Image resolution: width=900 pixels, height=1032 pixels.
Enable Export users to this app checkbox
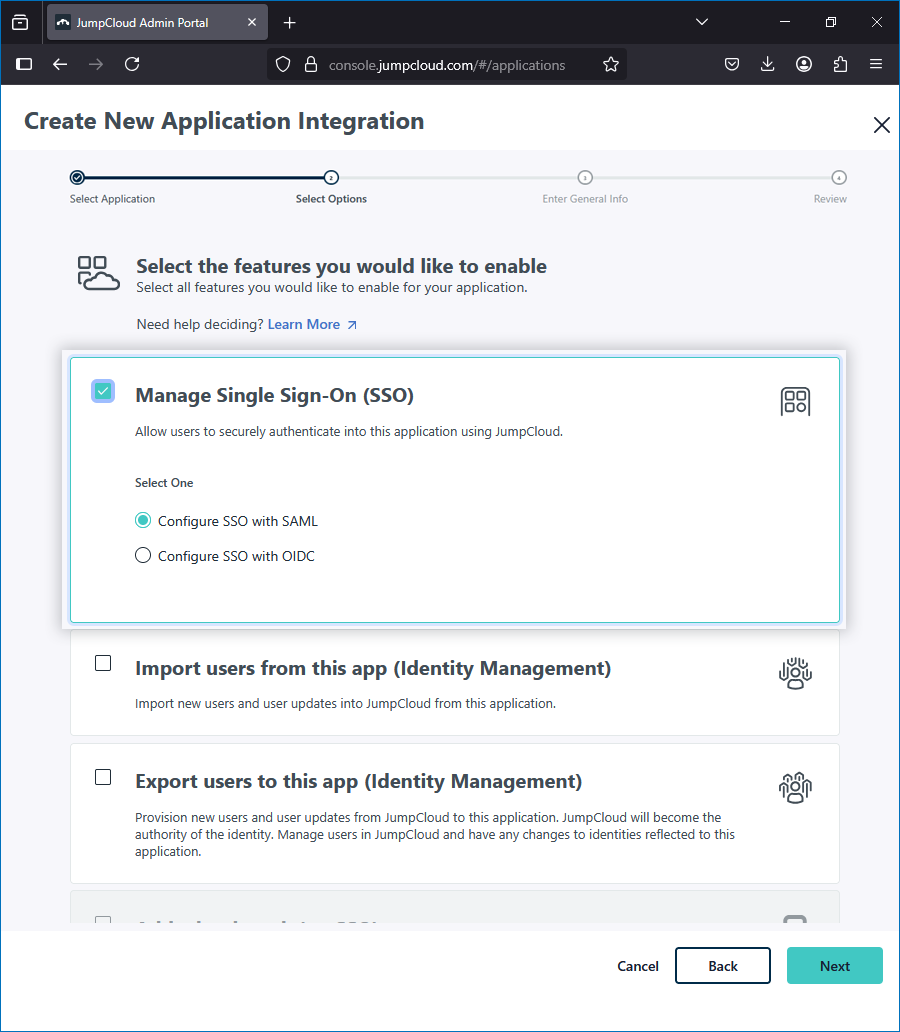click(103, 777)
